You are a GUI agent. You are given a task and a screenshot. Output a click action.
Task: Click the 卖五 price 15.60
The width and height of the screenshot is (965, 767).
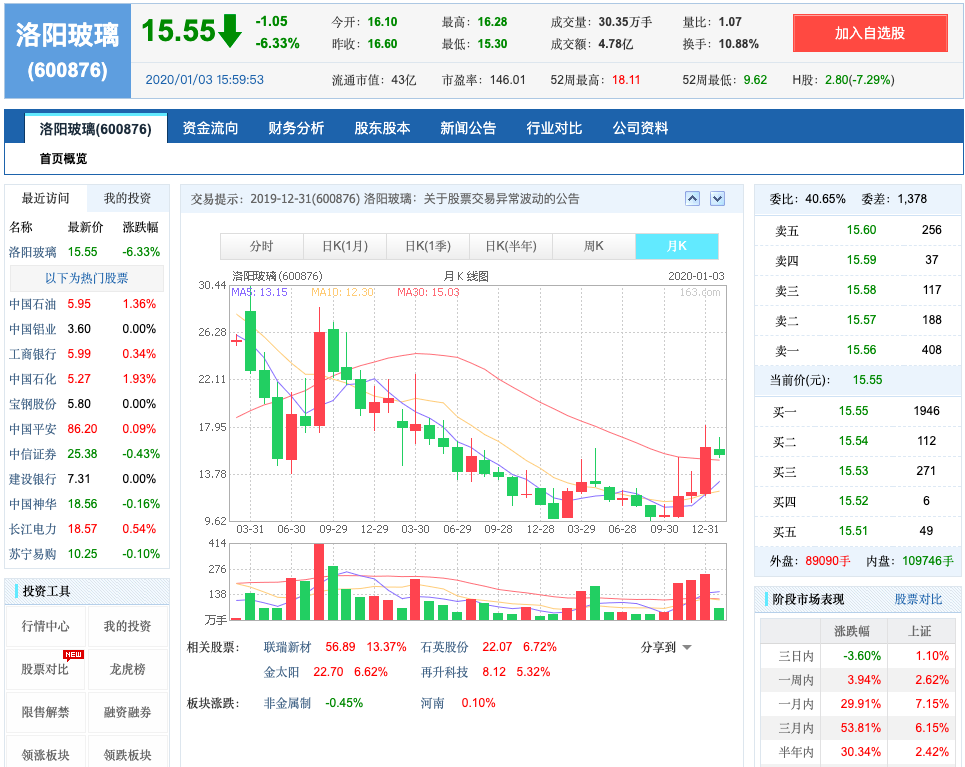pos(862,230)
